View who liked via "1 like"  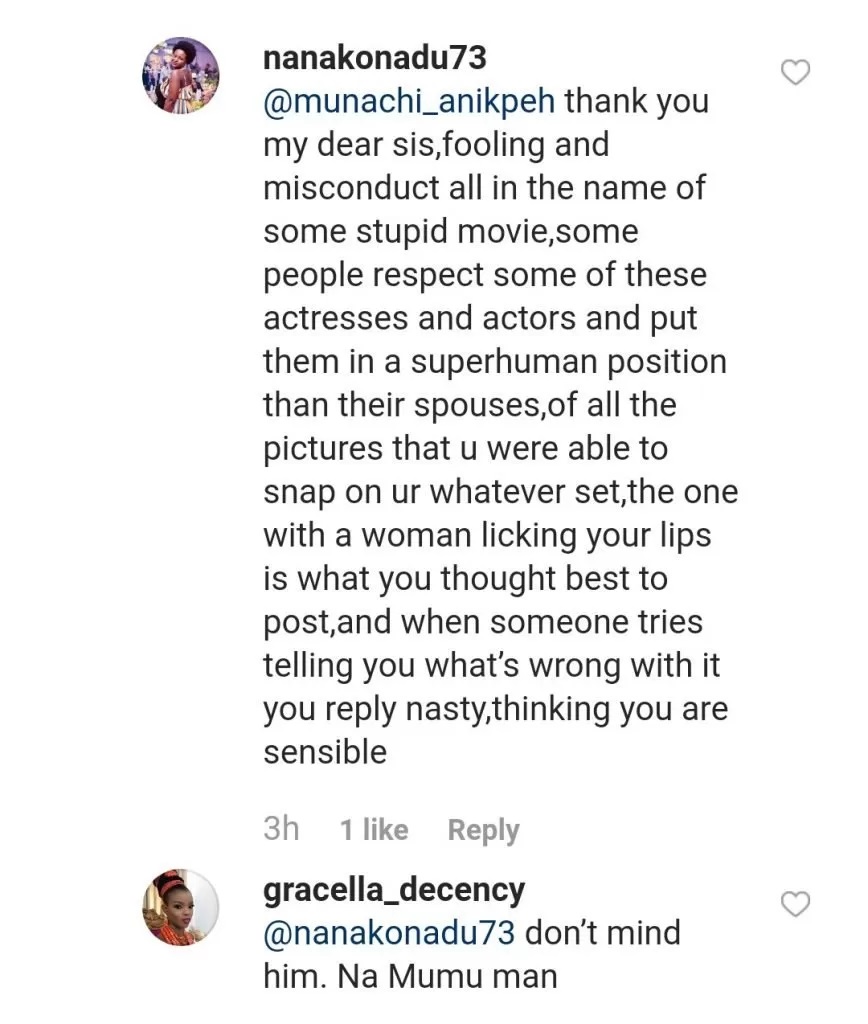pos(374,830)
